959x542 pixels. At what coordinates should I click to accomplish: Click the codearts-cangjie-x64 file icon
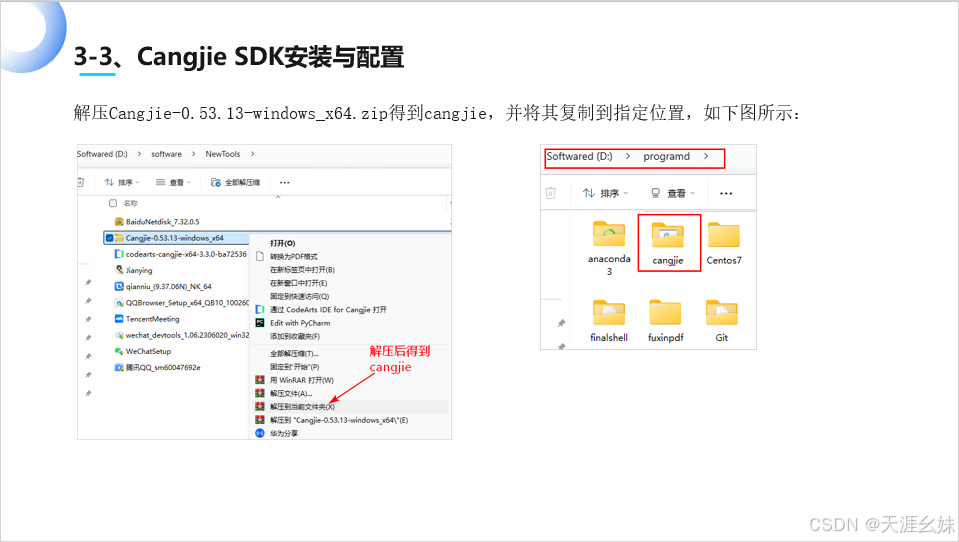point(119,254)
